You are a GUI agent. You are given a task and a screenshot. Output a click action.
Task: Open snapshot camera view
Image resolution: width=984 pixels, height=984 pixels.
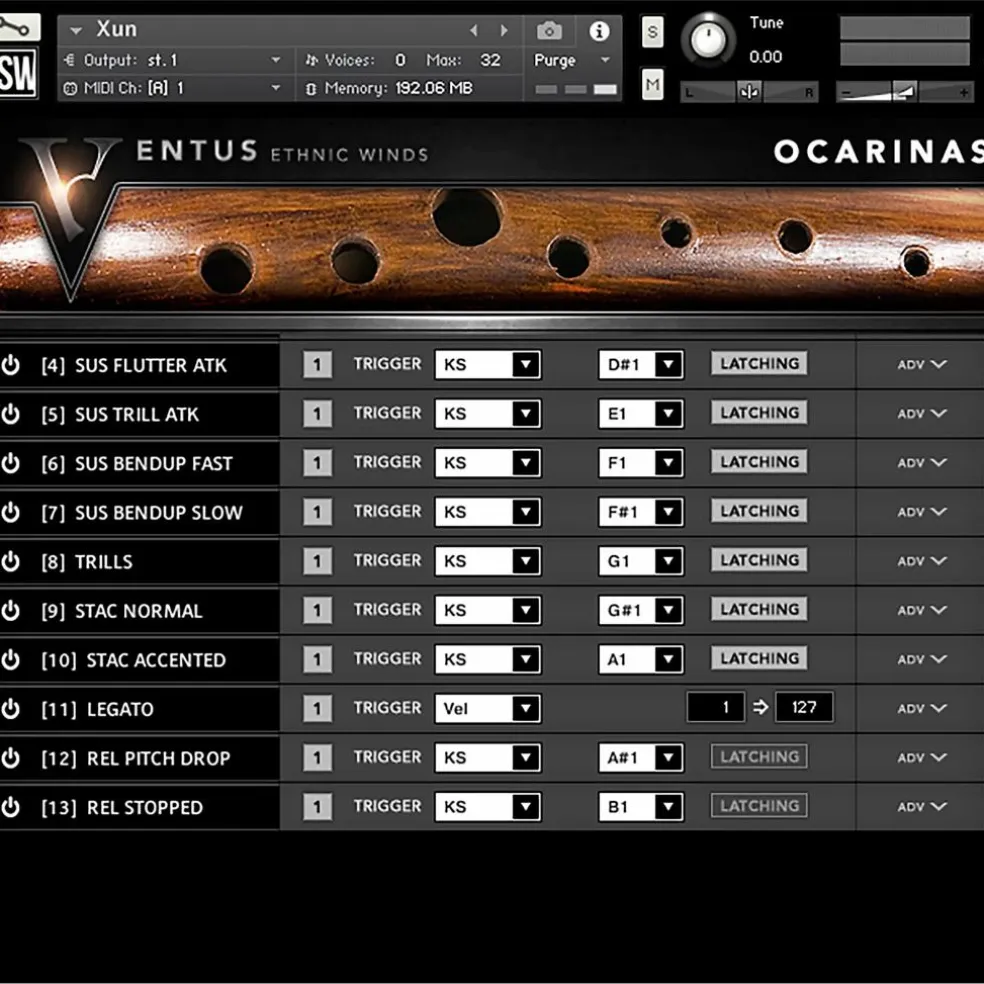tap(549, 30)
